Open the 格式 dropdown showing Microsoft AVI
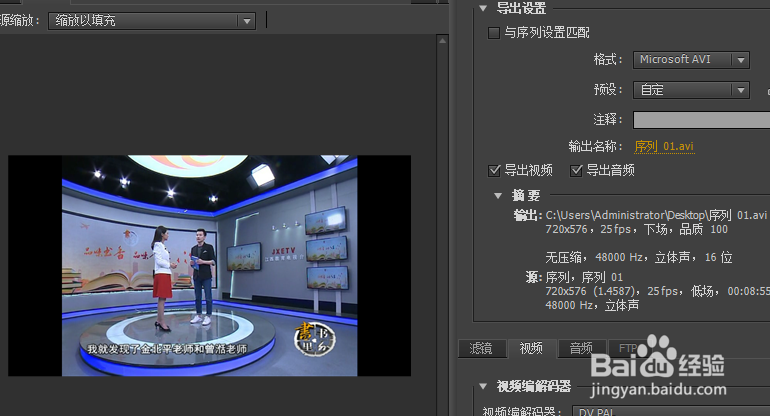Viewport: 770px width, 416px height. point(691,60)
